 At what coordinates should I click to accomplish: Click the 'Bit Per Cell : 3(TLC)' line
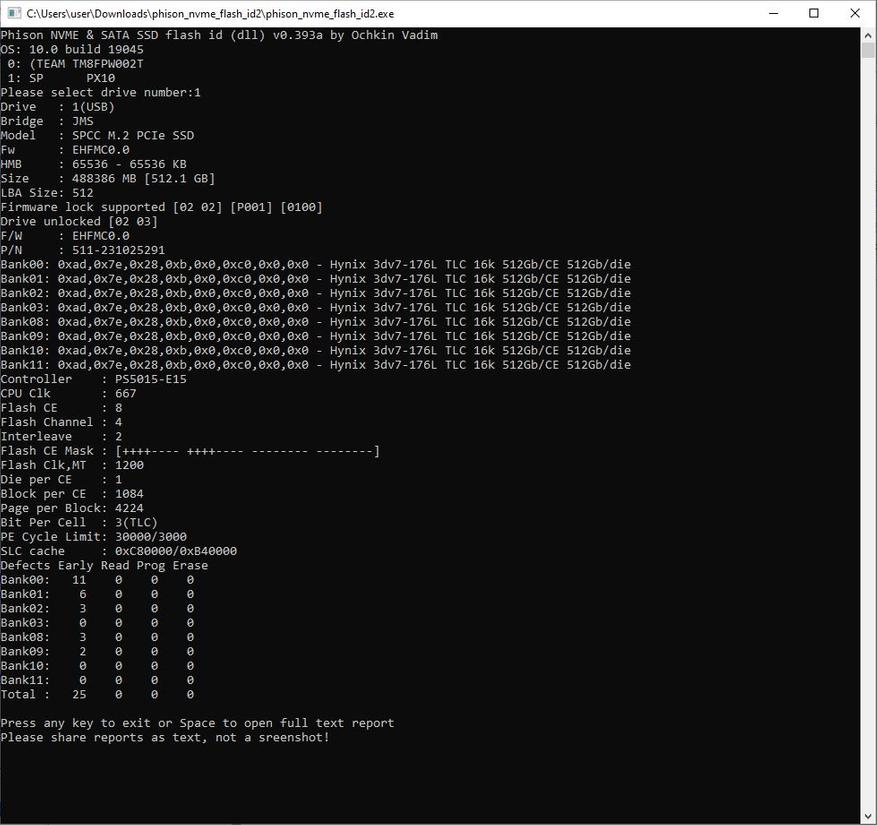coord(79,522)
